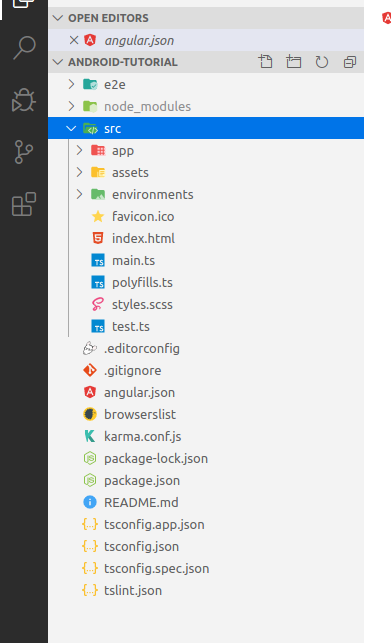Open polyfills.ts file

point(142,283)
